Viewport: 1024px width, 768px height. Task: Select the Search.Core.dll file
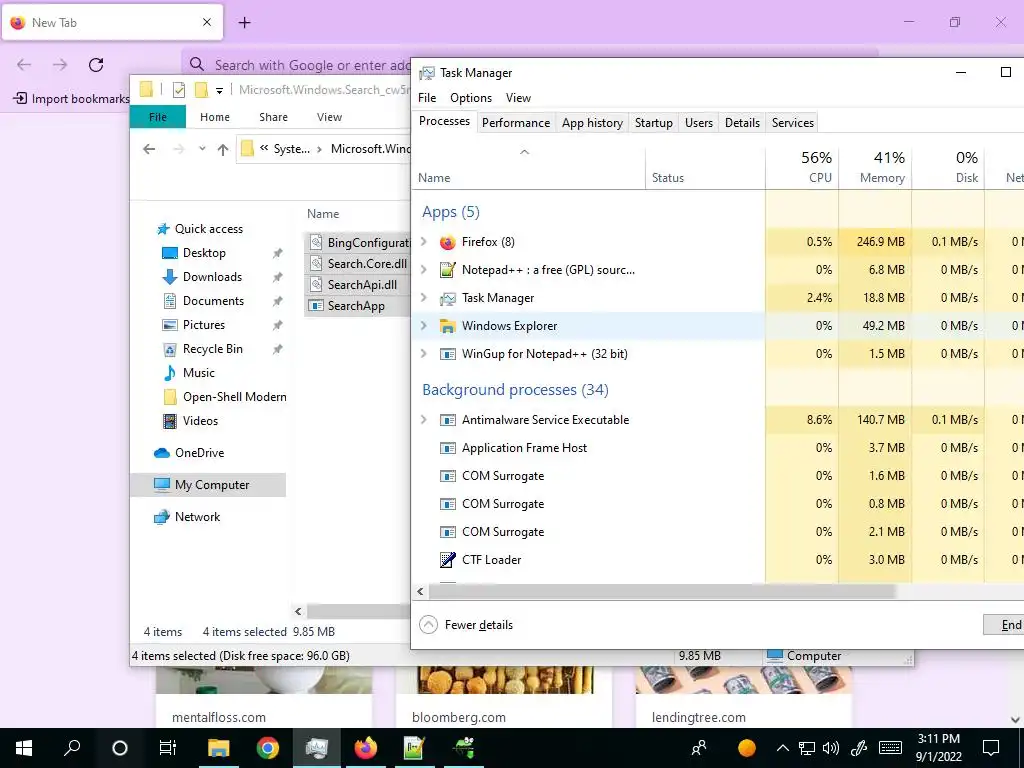(x=357, y=264)
